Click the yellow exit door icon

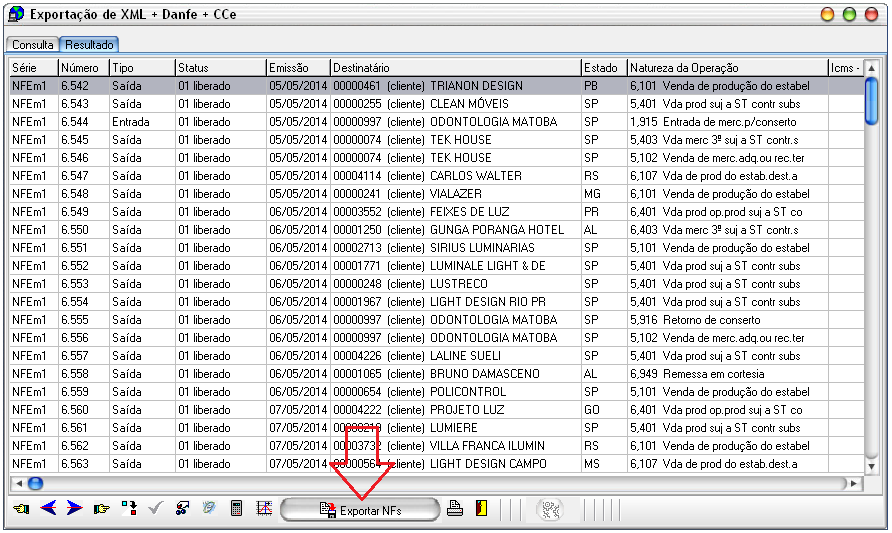pyautogui.click(x=481, y=508)
